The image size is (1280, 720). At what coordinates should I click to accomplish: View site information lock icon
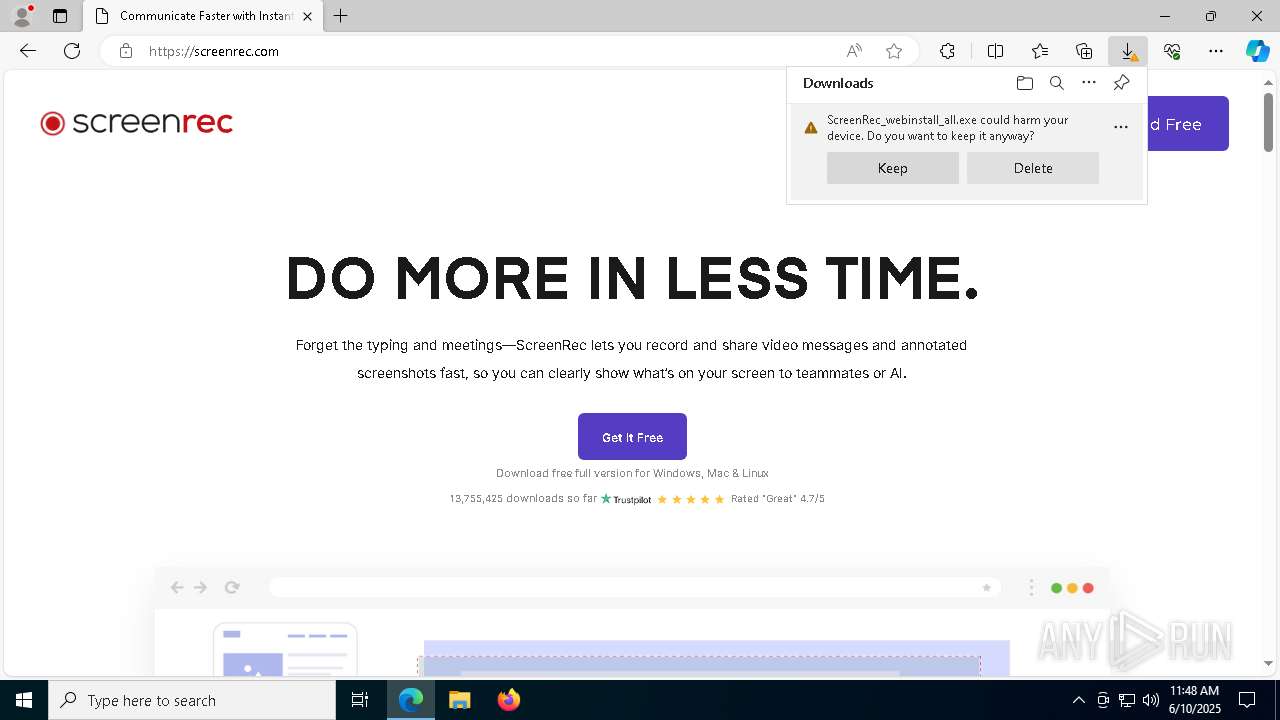pos(125,51)
